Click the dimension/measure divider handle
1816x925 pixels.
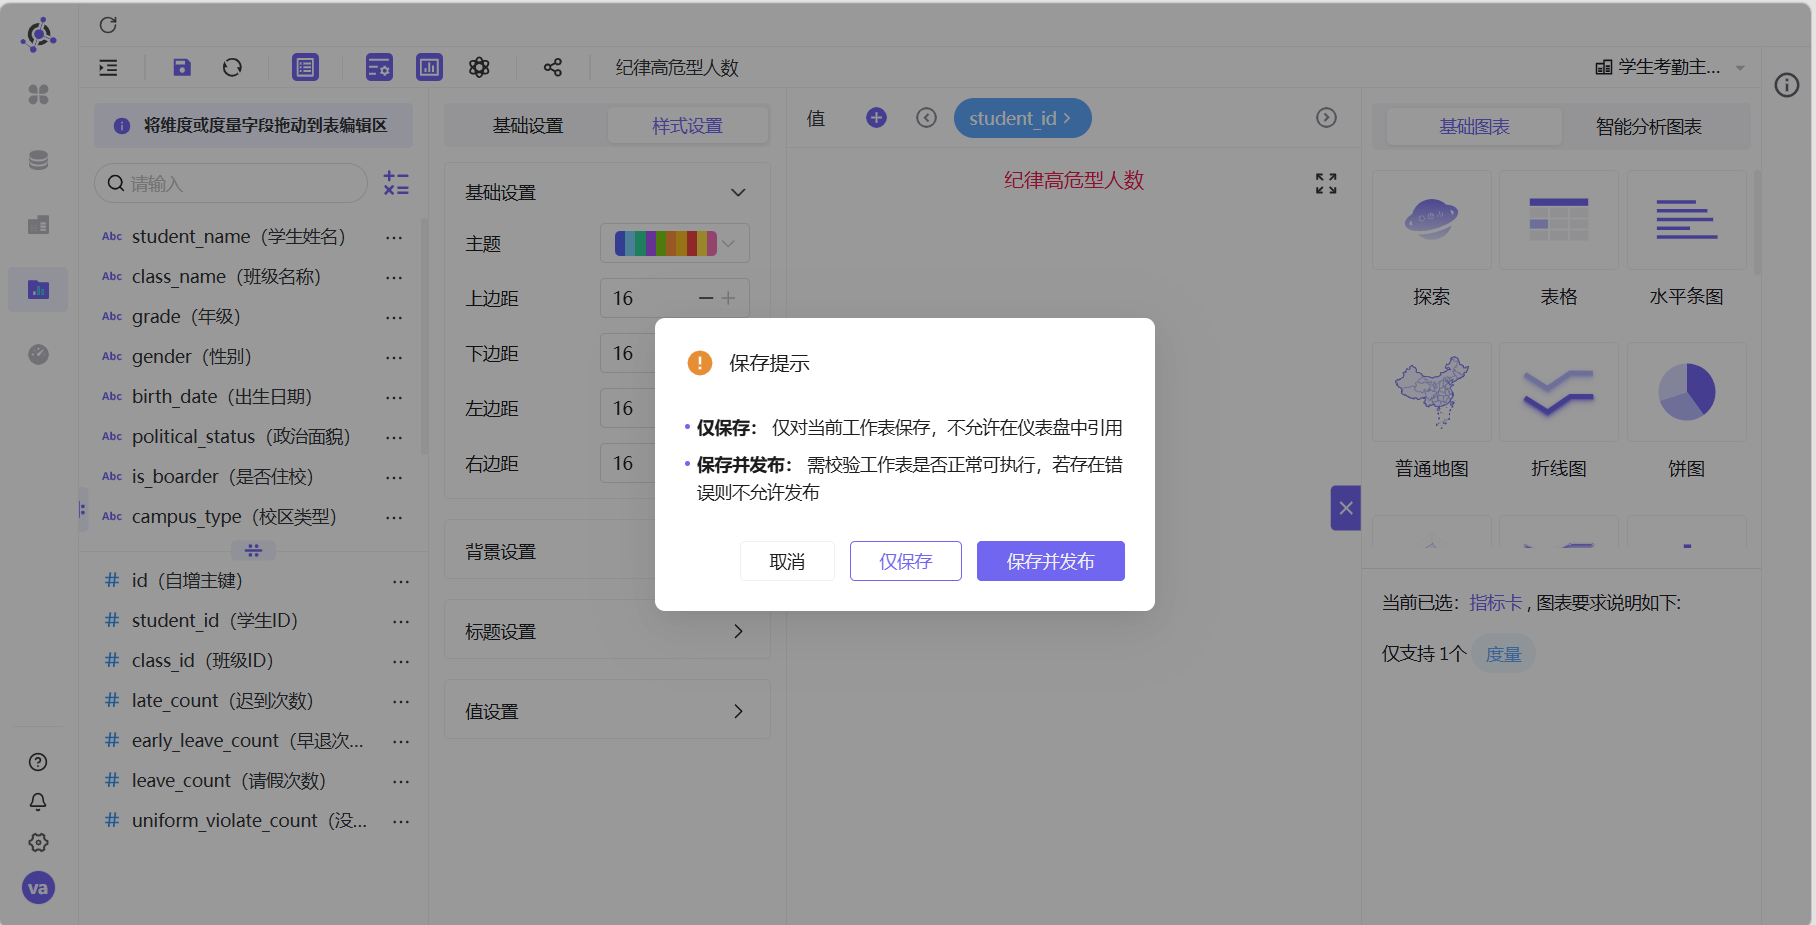253,551
